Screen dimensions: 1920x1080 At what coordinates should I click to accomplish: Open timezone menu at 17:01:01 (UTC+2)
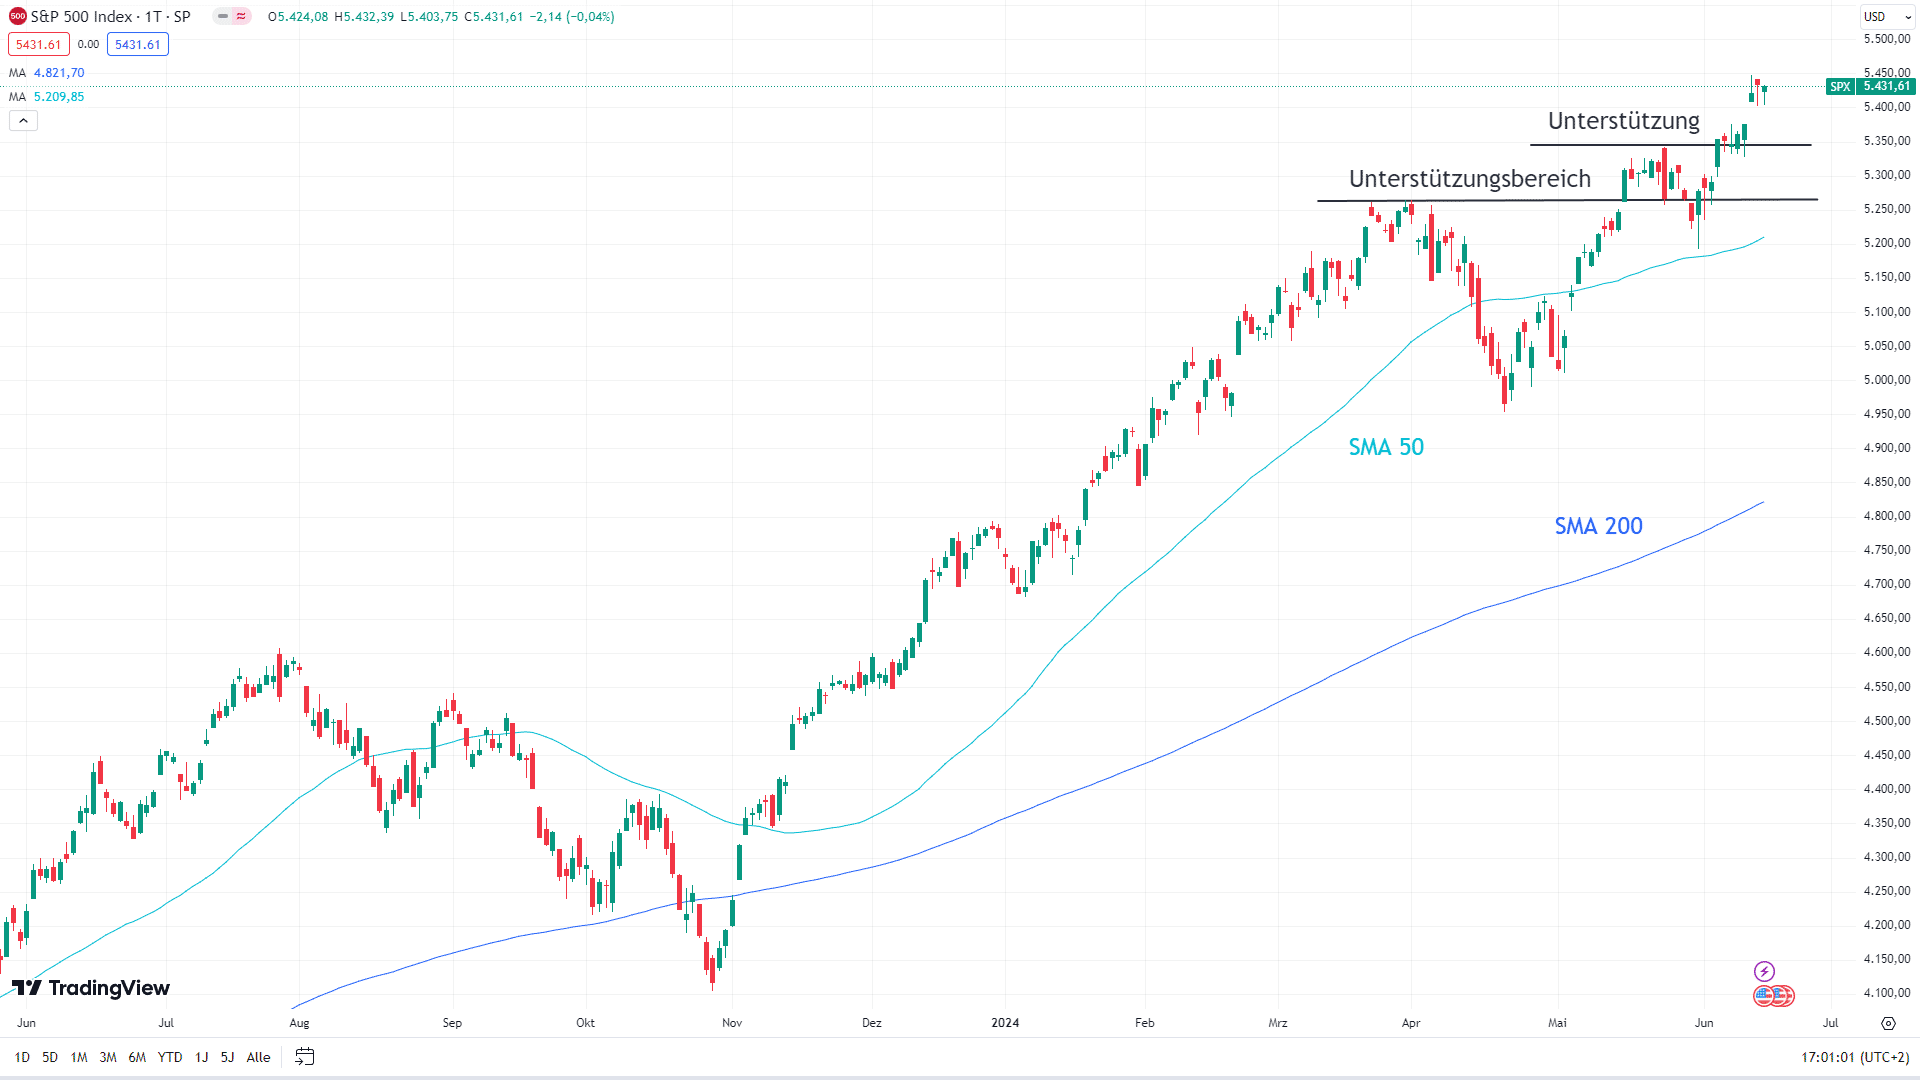[x=1855, y=1057]
